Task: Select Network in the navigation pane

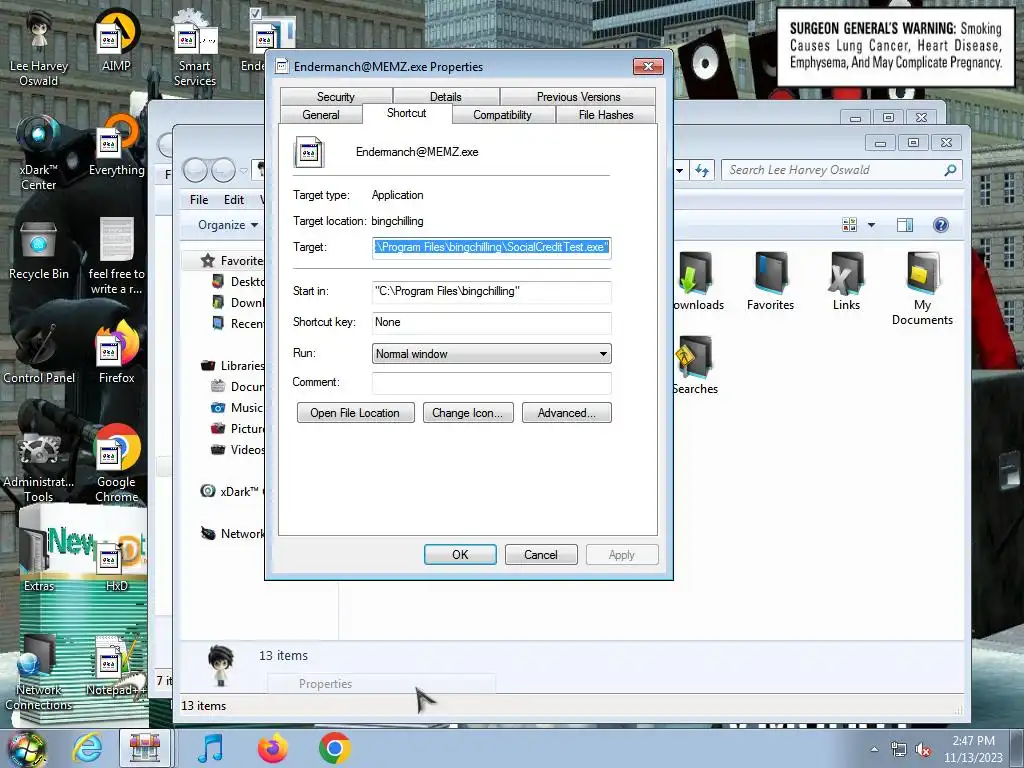Action: pos(232,534)
